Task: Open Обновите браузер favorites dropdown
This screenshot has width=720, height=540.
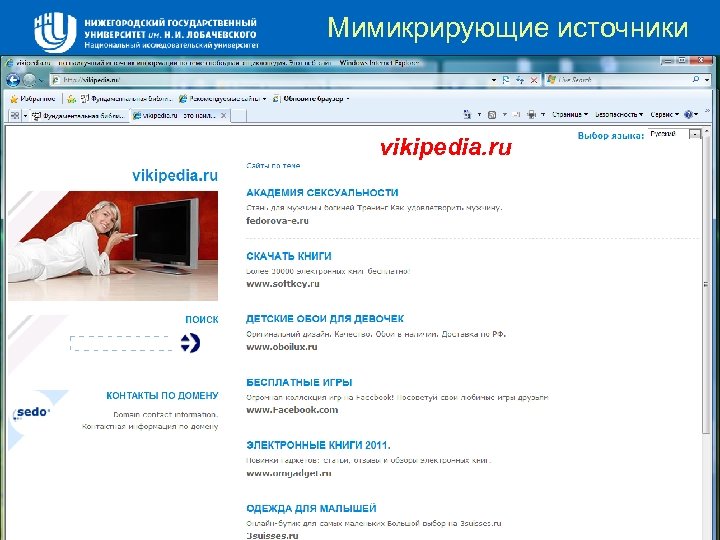Action: coord(311,99)
